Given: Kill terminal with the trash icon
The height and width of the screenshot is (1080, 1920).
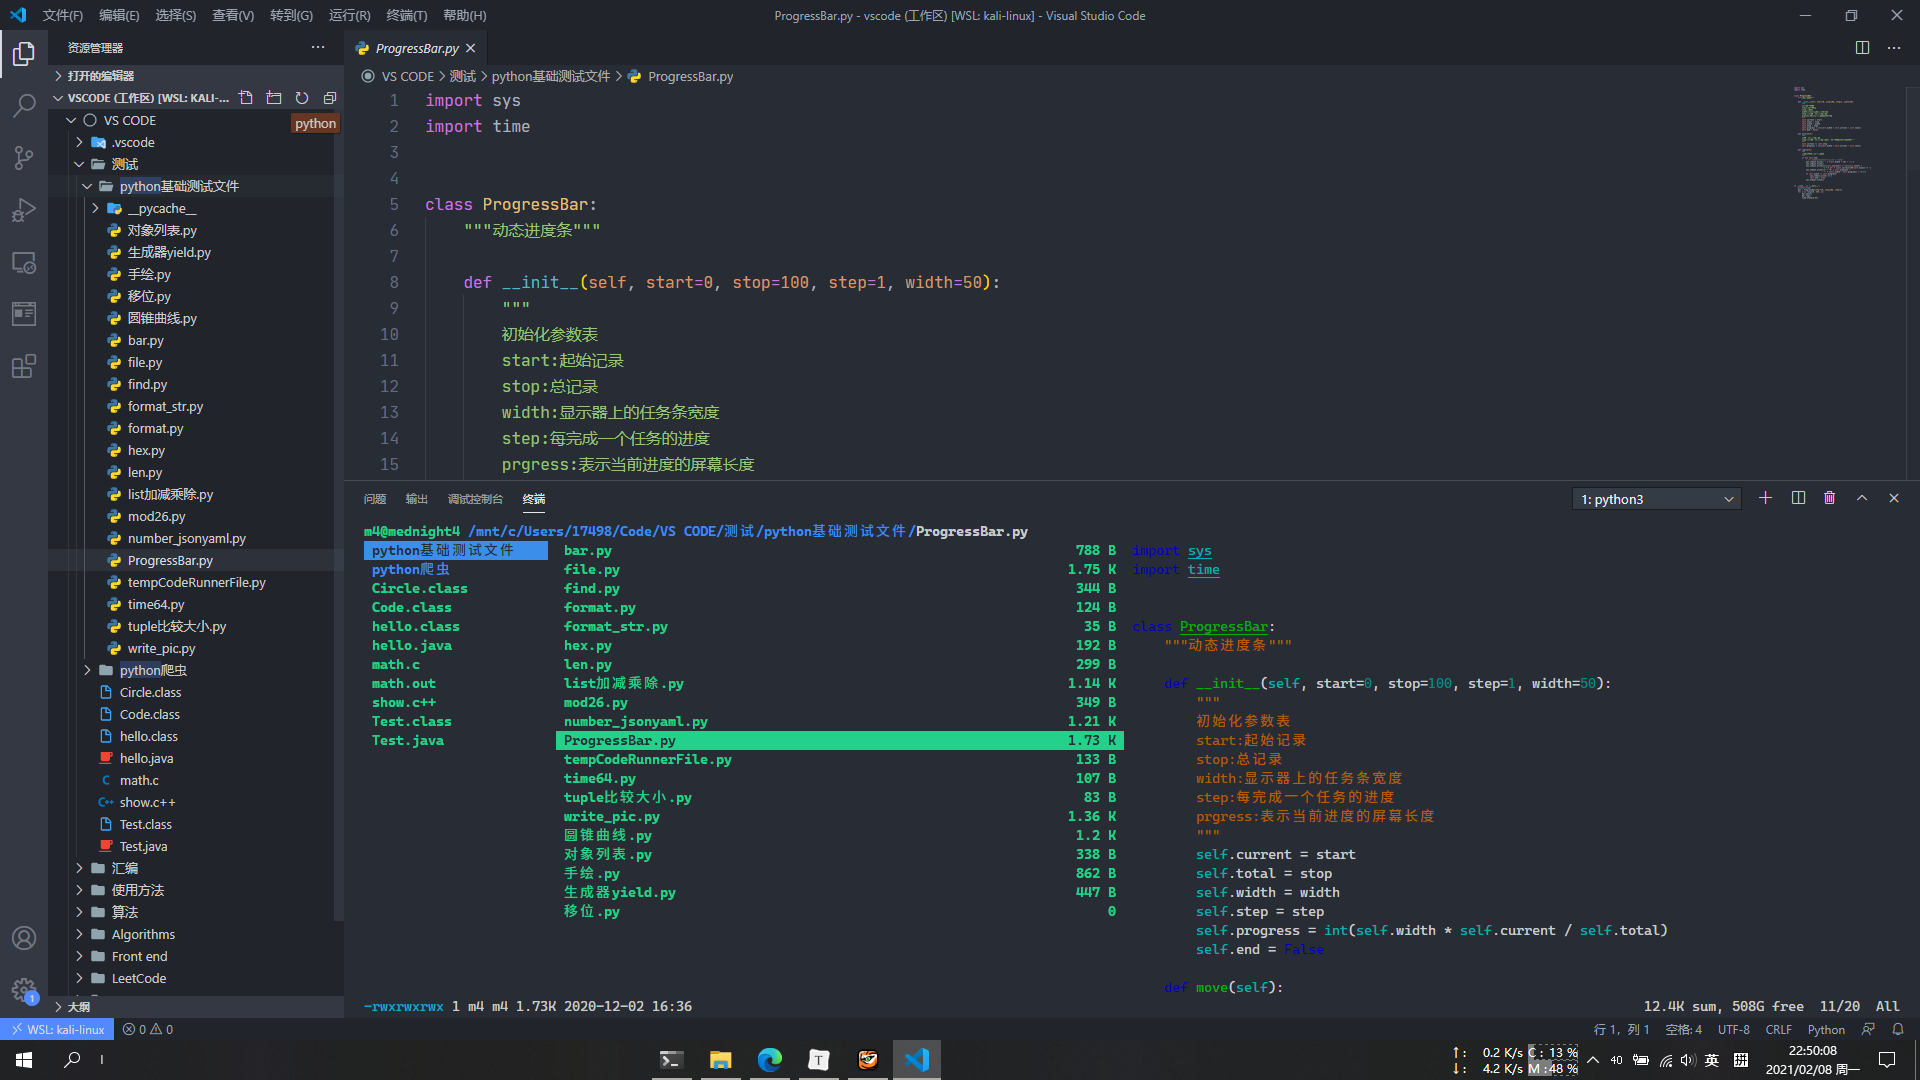Looking at the screenshot, I should pos(1829,498).
